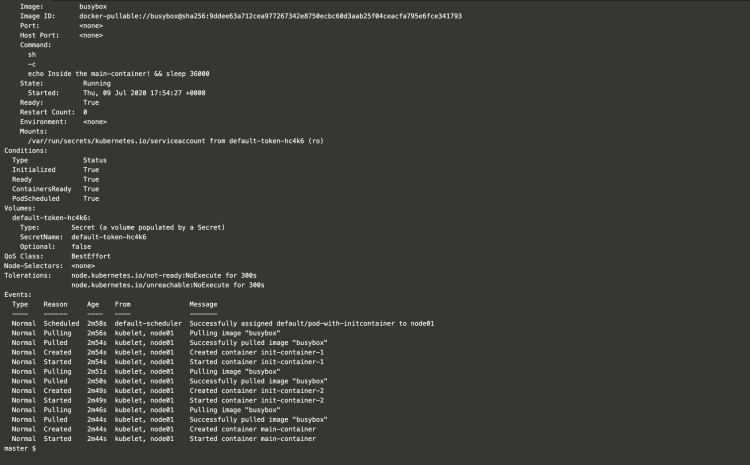Click the master $ shell prompt
This screenshot has width=750, height=465.
click(20, 448)
